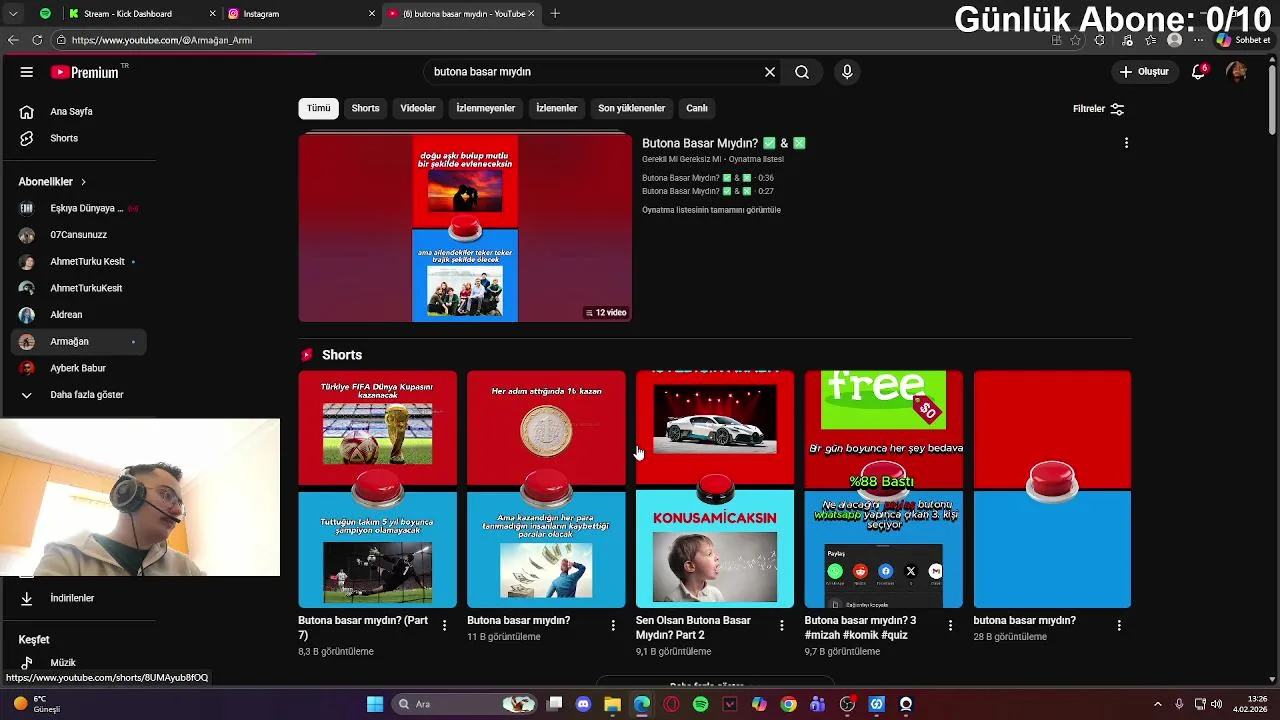Select the Son yüklenenler filter chip
The width and height of the screenshot is (1280, 720).
pos(631,108)
